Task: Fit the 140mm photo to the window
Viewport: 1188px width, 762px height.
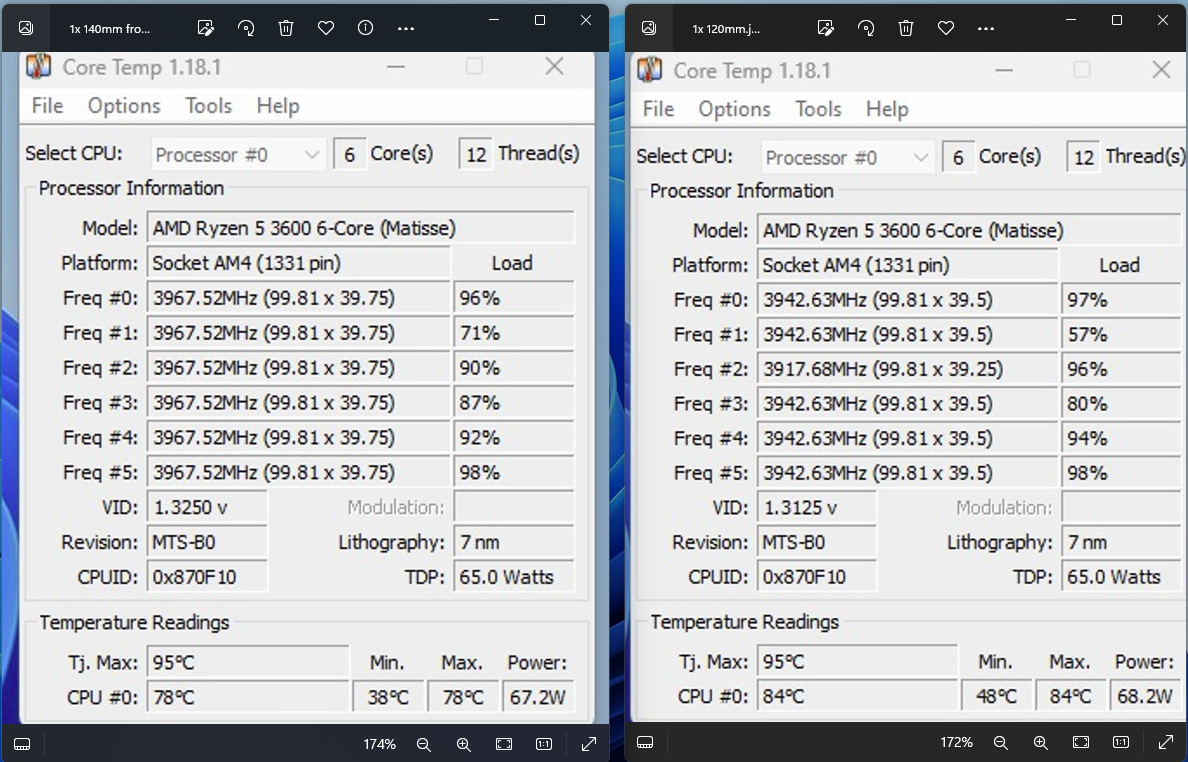Action: [504, 744]
